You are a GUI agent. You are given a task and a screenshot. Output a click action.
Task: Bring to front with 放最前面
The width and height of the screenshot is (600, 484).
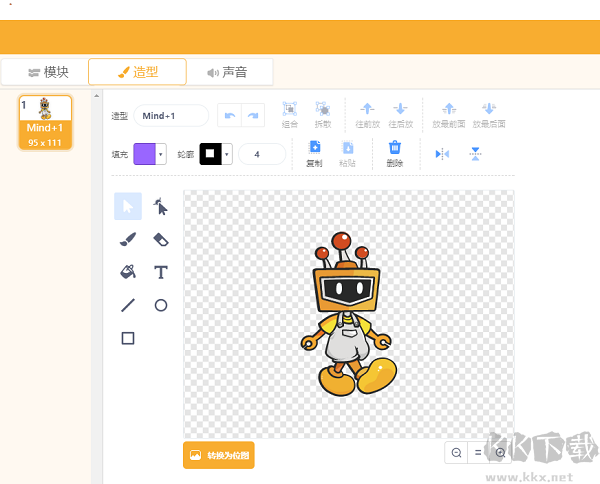[x=449, y=115]
